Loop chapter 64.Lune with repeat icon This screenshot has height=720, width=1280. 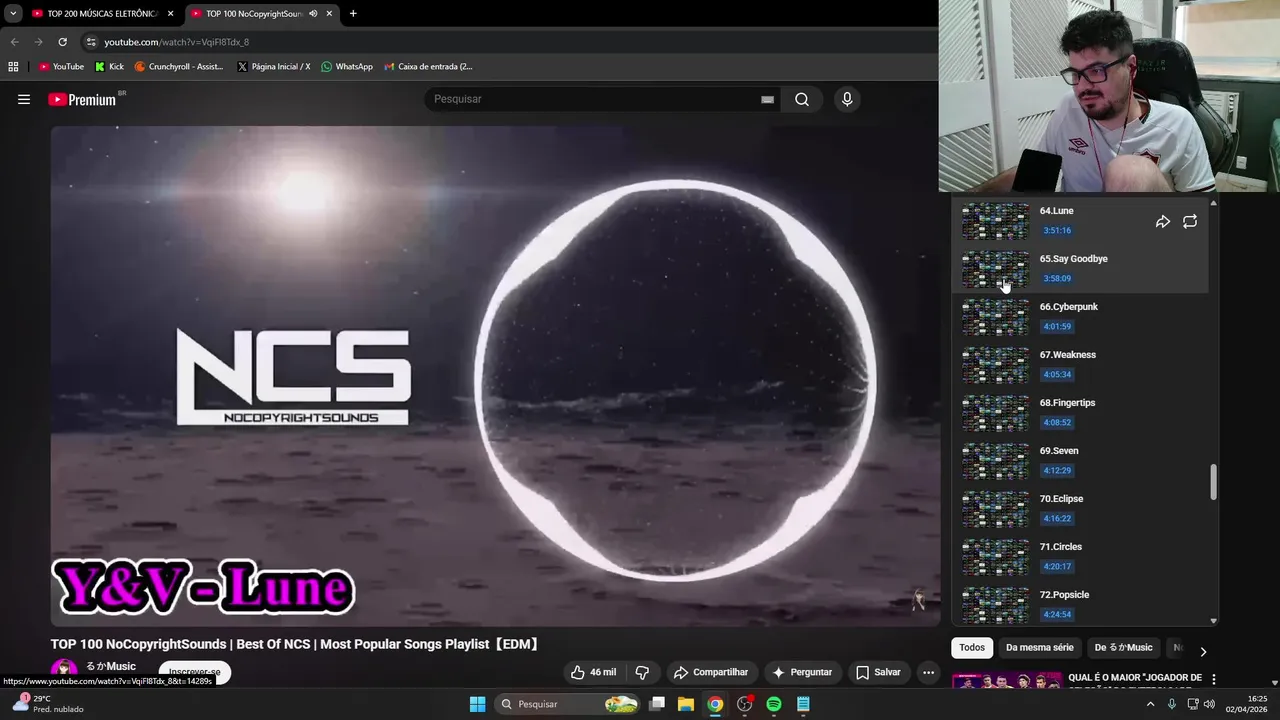click(x=1190, y=222)
